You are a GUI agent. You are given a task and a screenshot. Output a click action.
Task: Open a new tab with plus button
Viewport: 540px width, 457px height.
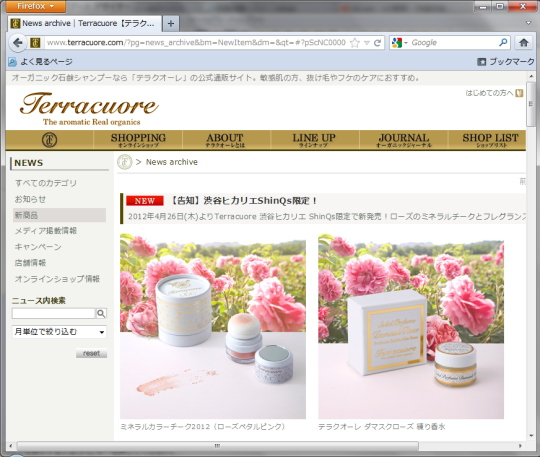point(170,23)
